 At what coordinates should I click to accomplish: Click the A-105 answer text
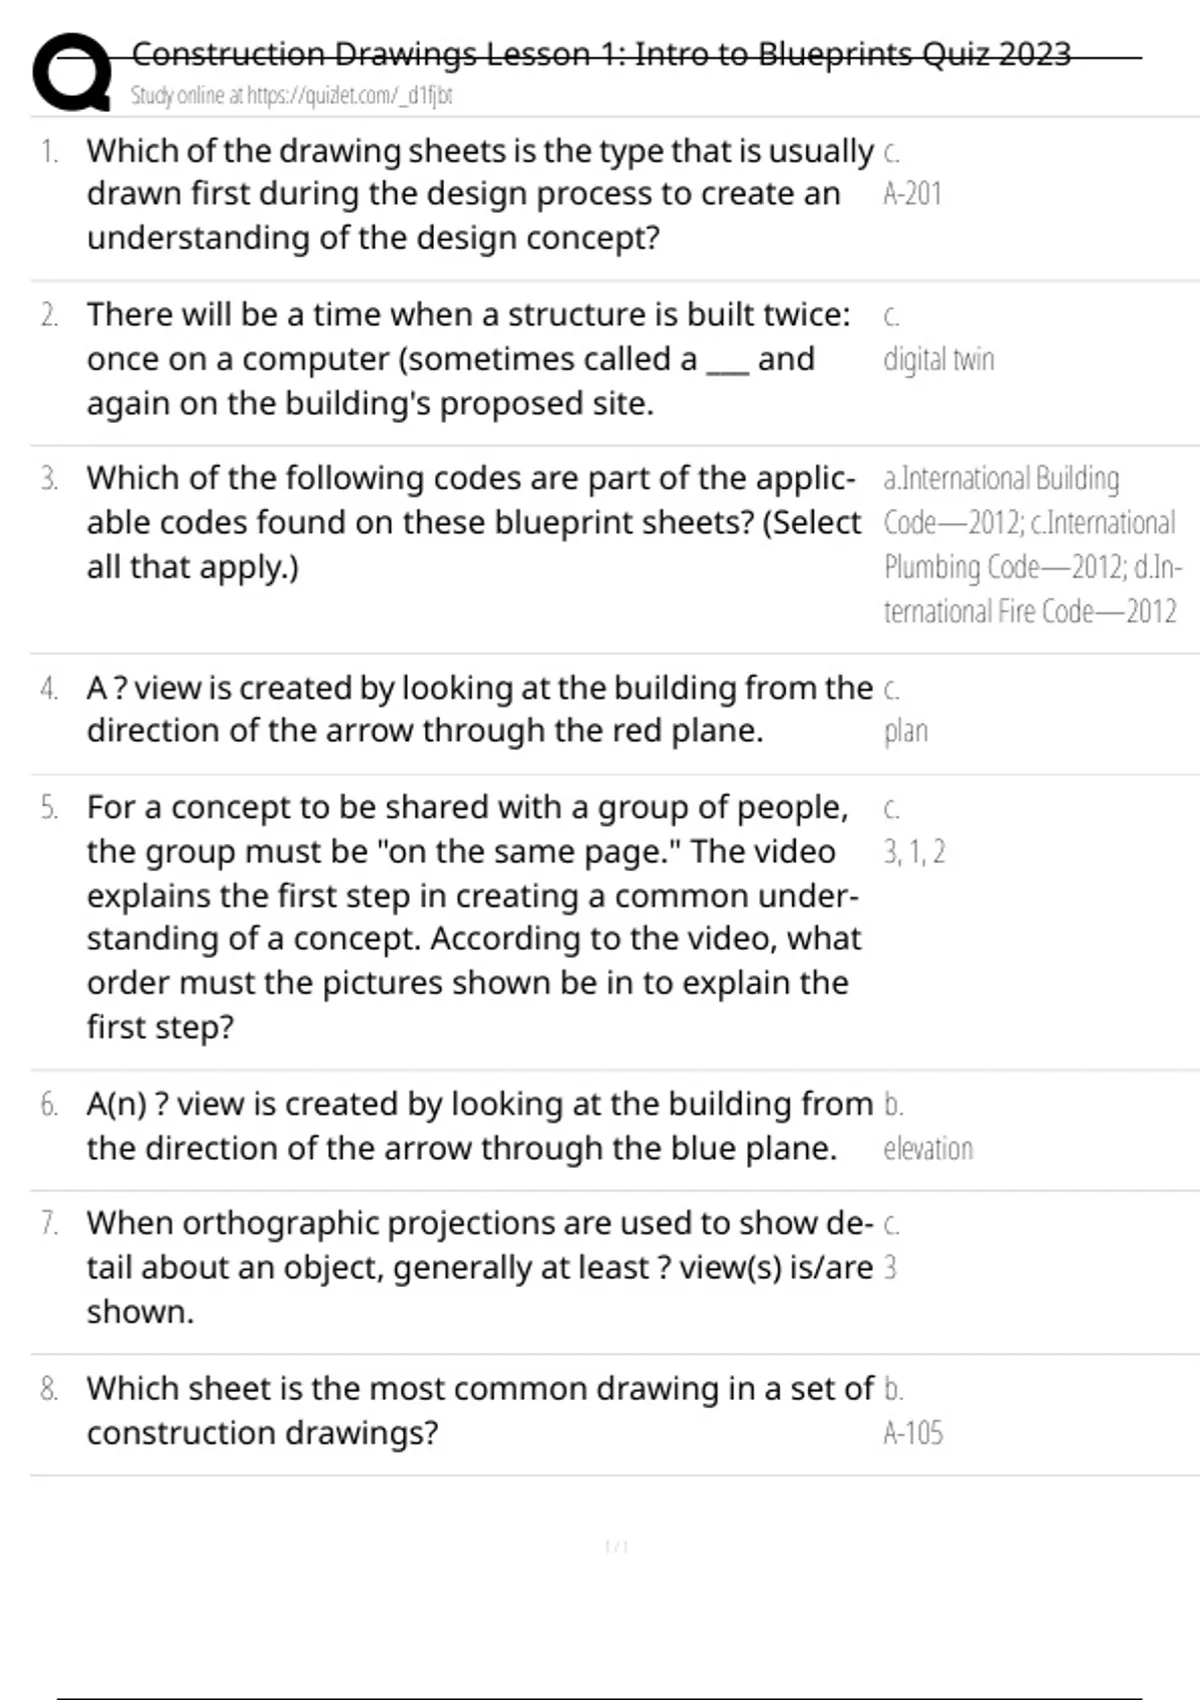pyautogui.click(x=912, y=1433)
